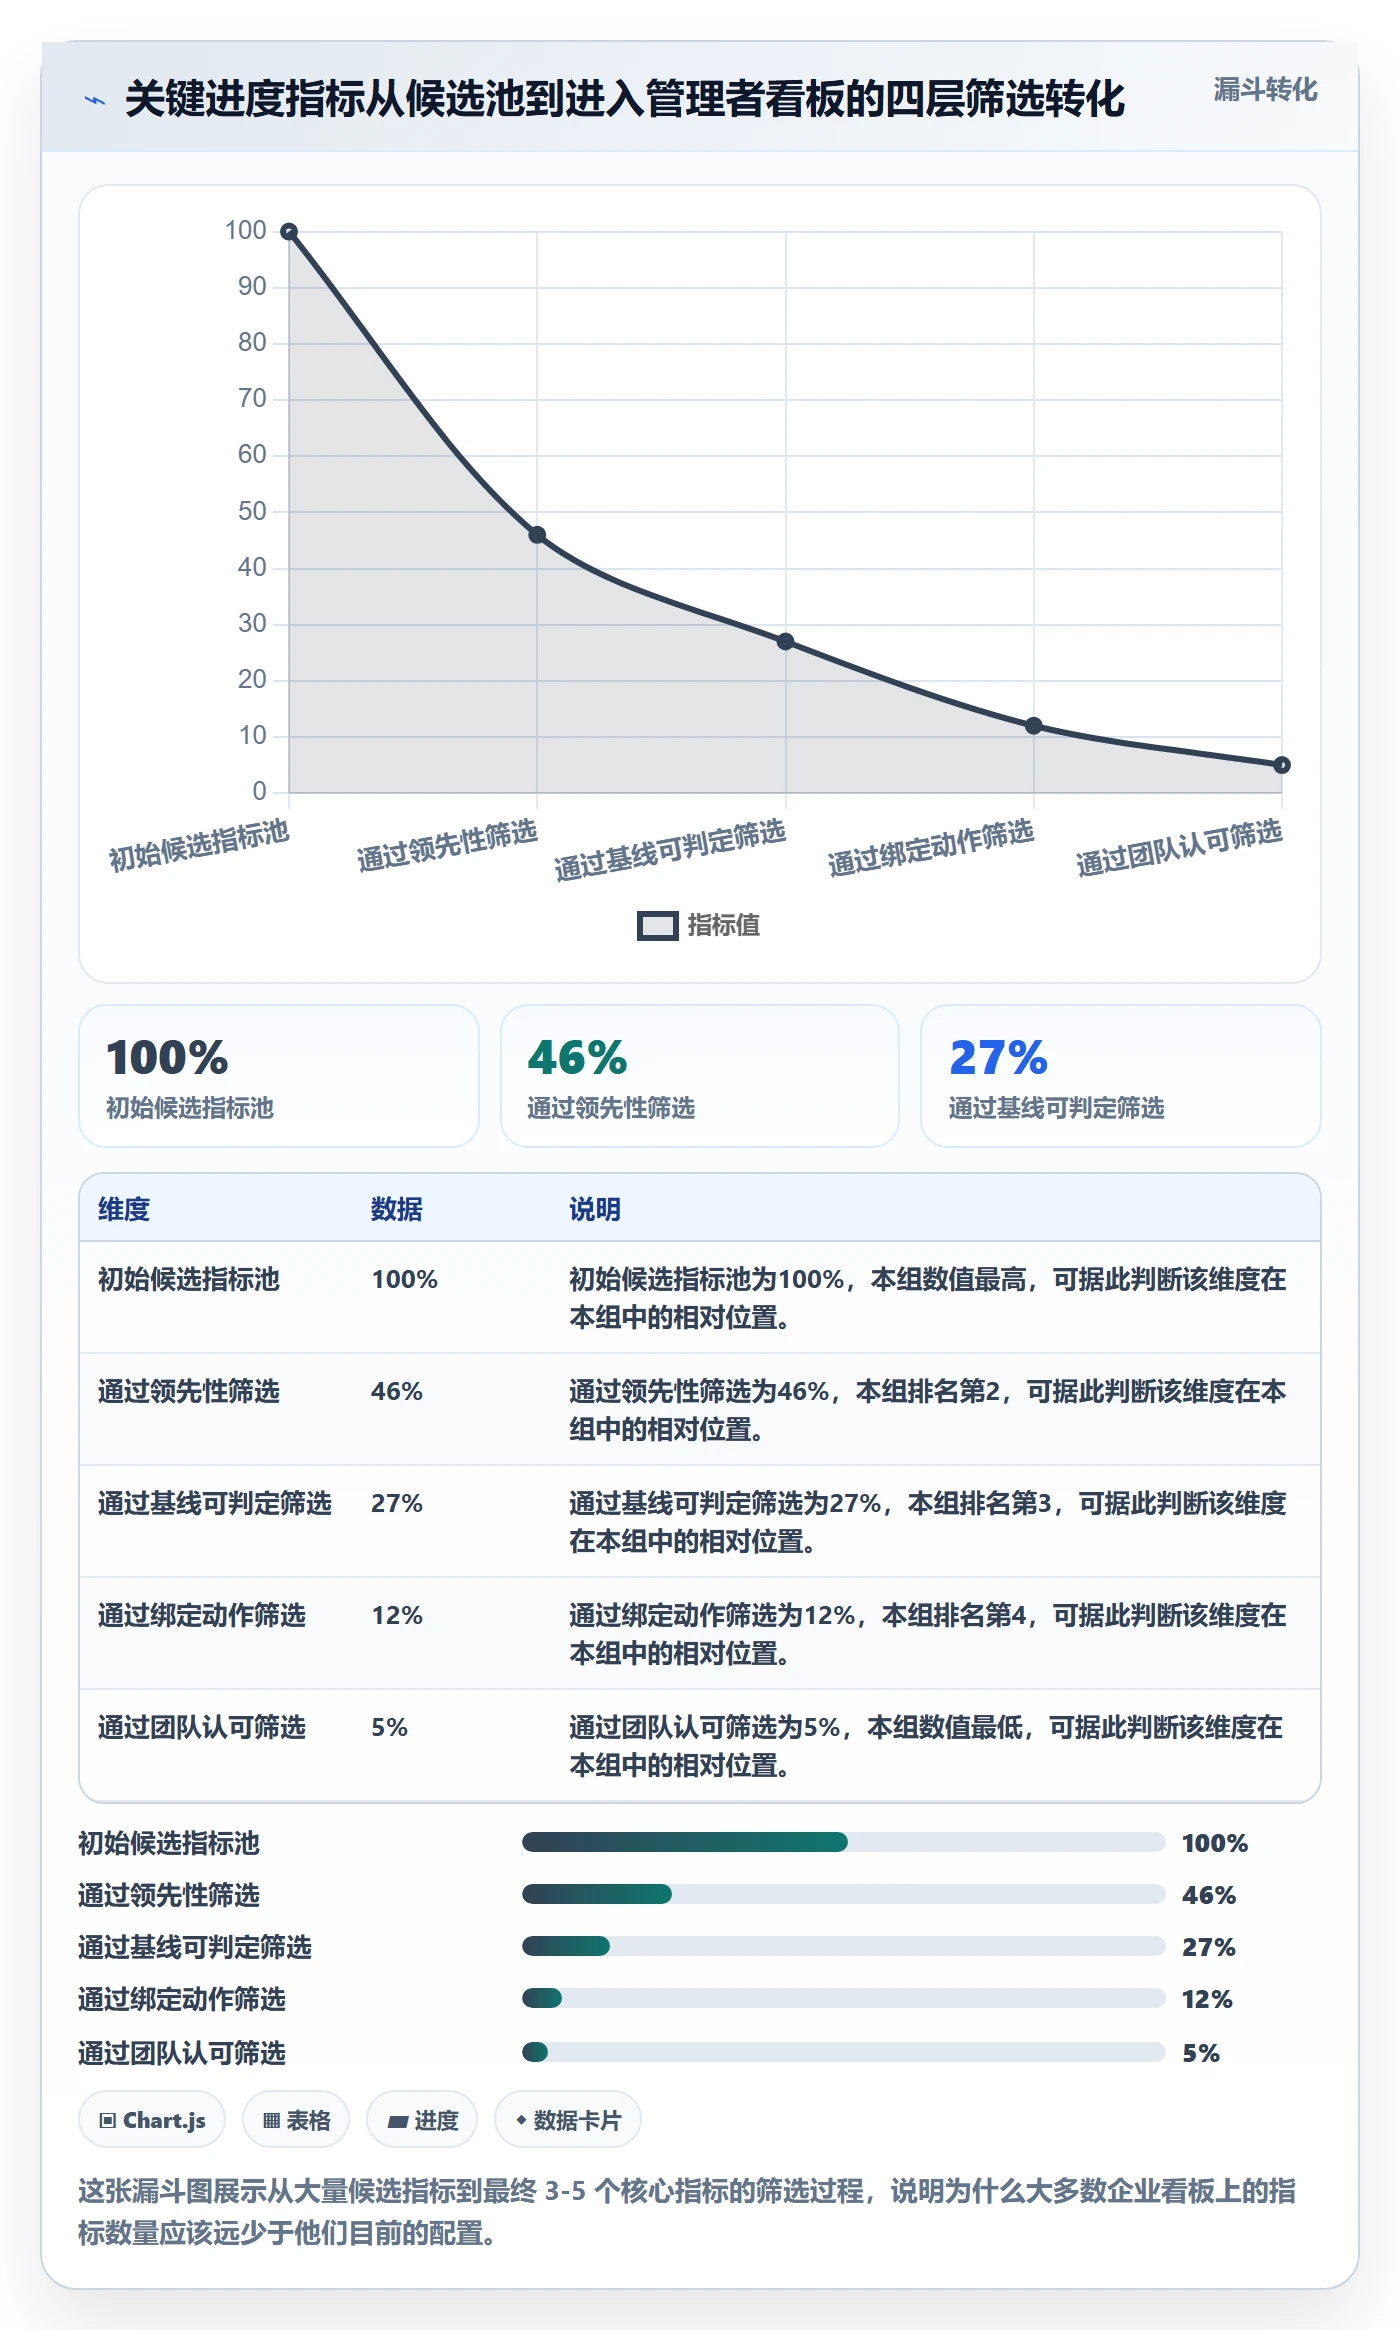
Task: Click x-axis label 通过绑定动作筛选
Action: (930, 848)
